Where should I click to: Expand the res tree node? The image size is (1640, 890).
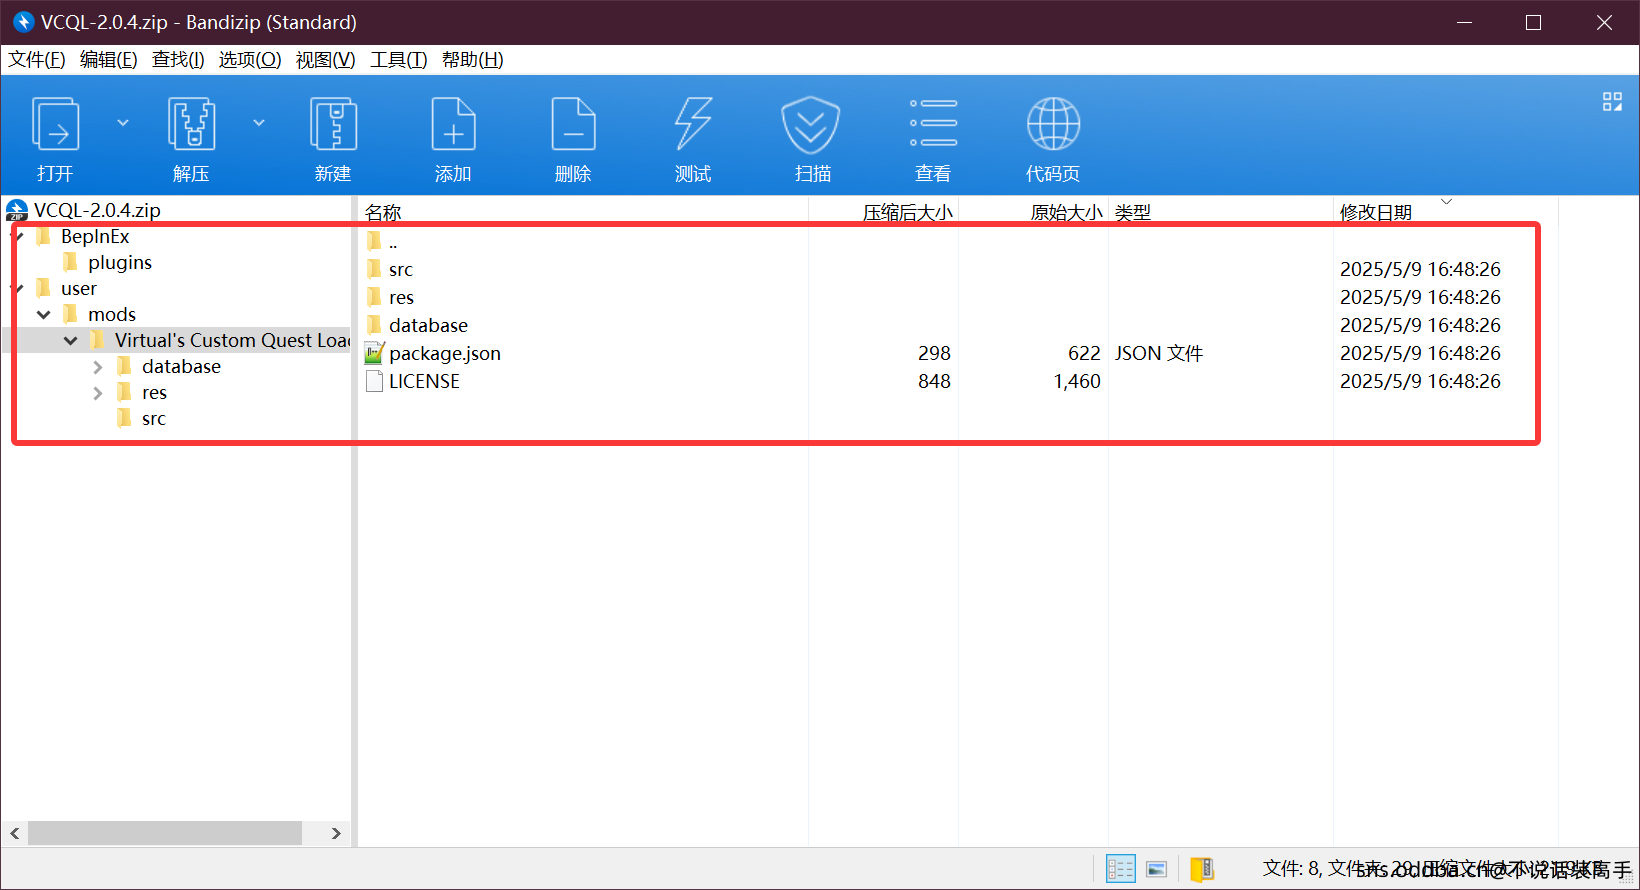pos(98,393)
